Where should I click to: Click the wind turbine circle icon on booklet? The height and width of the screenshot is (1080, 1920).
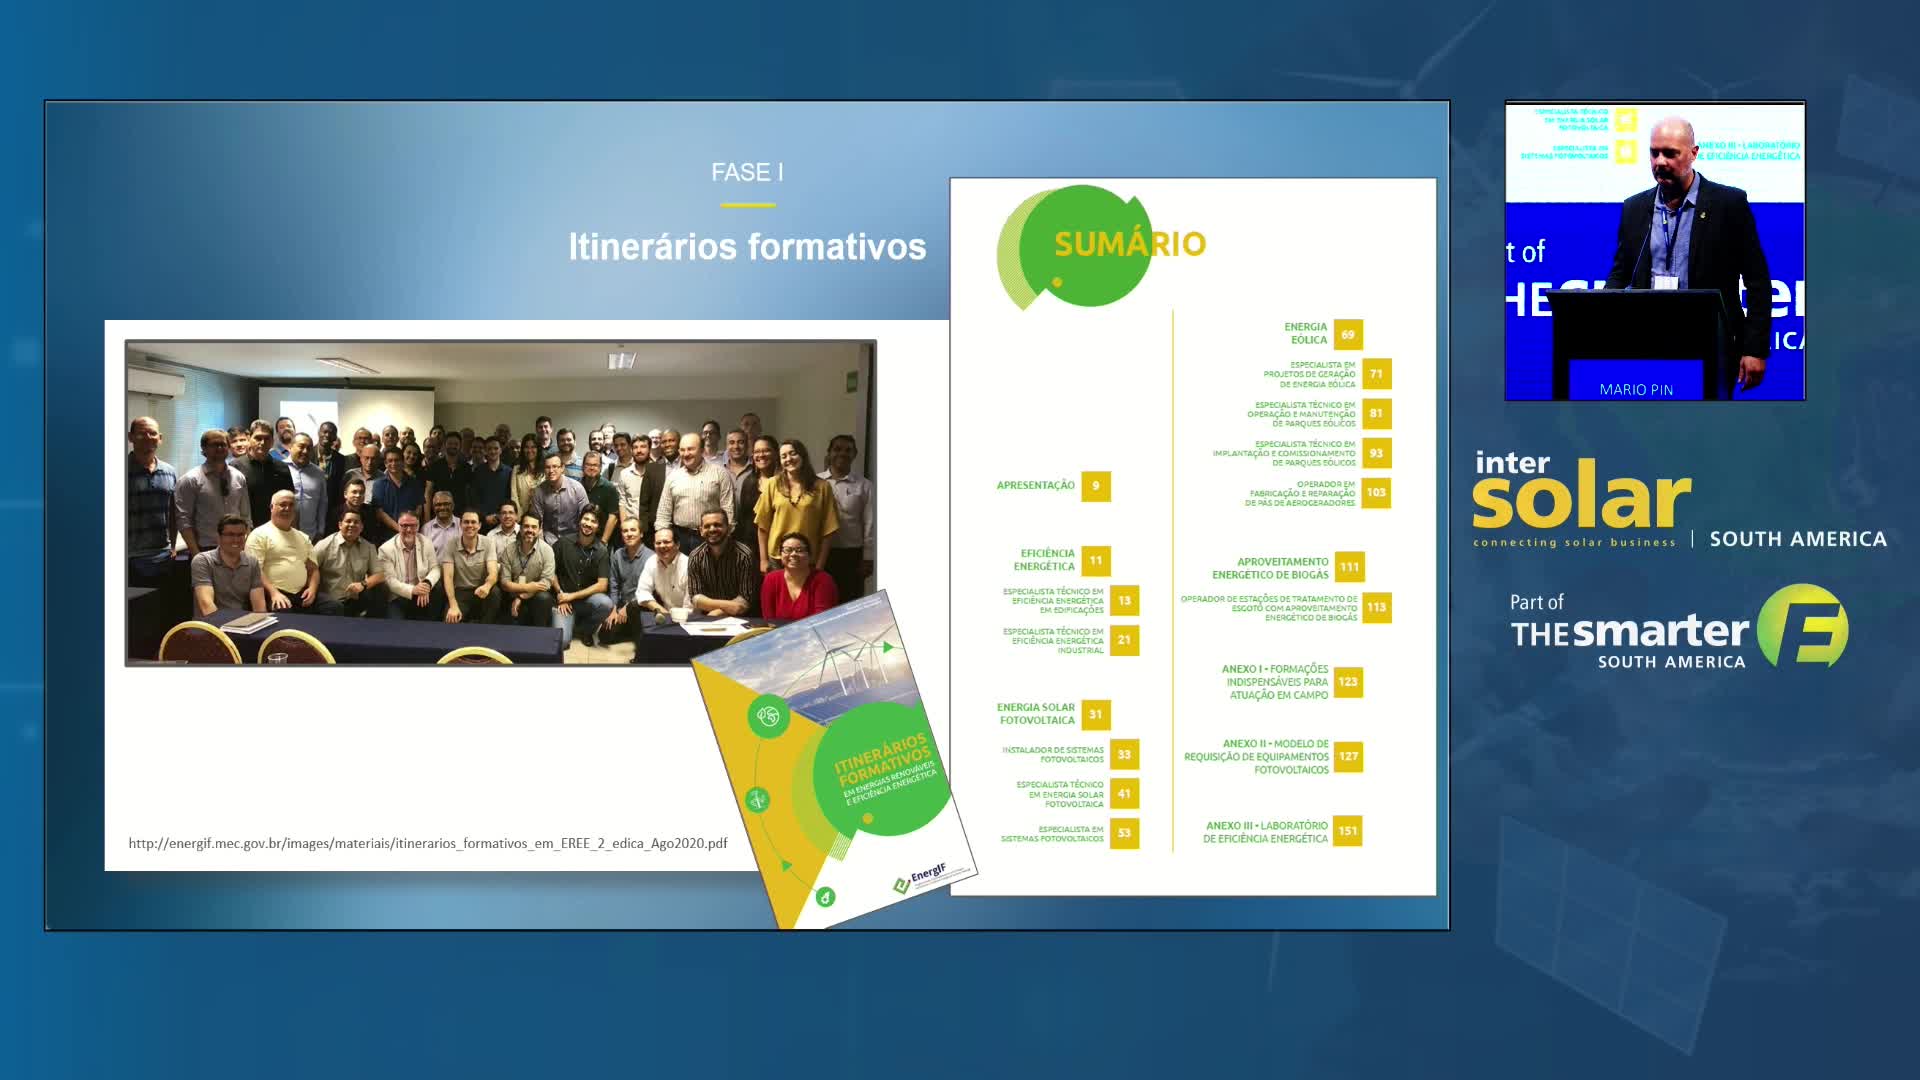[757, 799]
